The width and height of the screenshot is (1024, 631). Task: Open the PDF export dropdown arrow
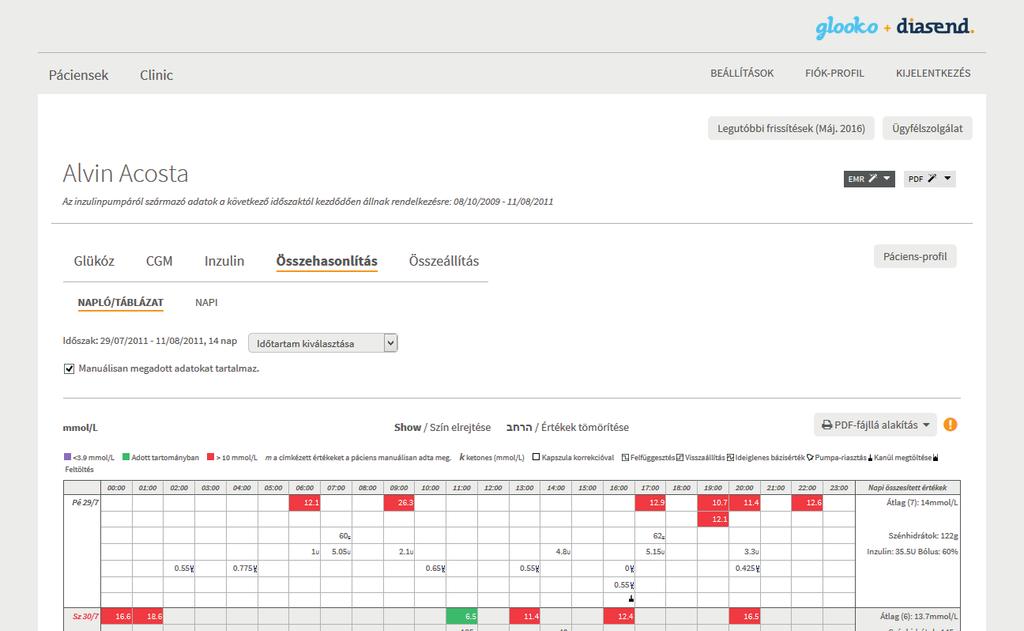[x=948, y=178]
